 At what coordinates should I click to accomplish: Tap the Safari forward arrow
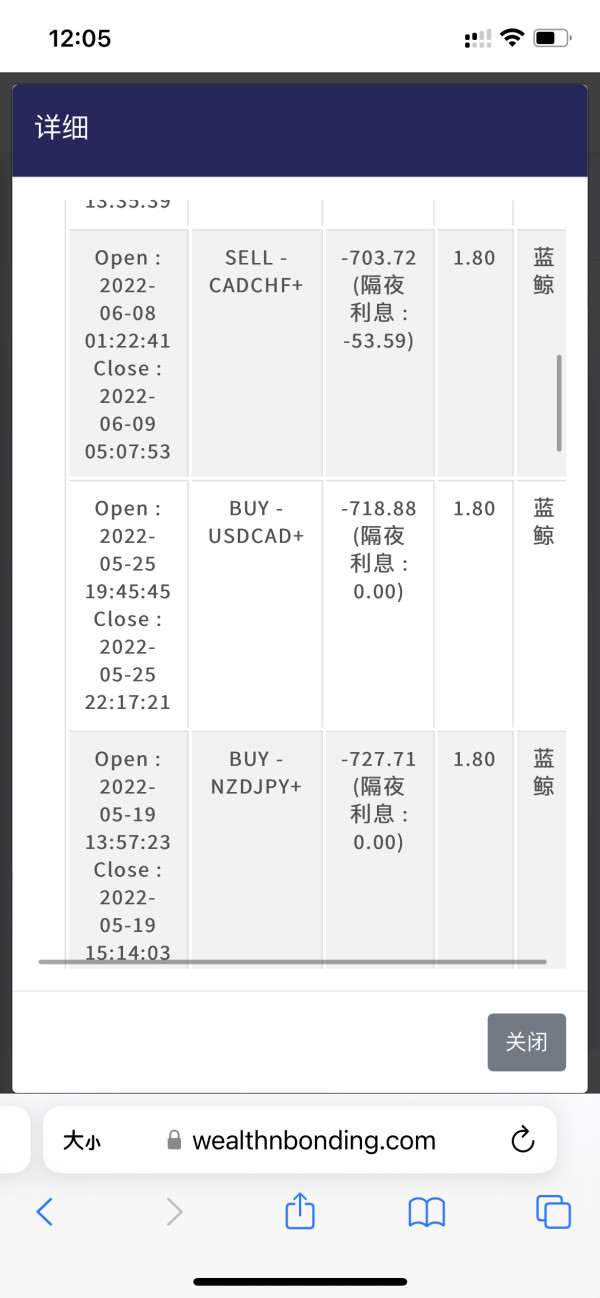[174, 1212]
